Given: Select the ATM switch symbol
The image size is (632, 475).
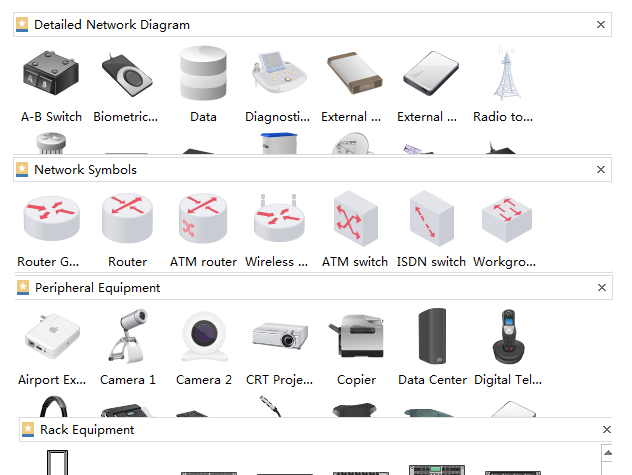Looking at the screenshot, I should click(x=355, y=218).
